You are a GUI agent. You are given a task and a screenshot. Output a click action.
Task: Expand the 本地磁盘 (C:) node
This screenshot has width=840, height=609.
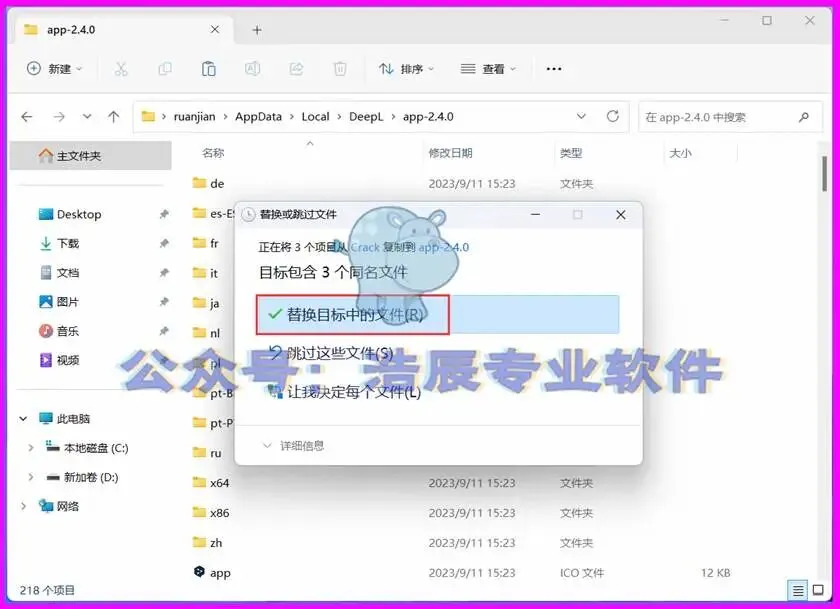pyautogui.click(x=31, y=448)
